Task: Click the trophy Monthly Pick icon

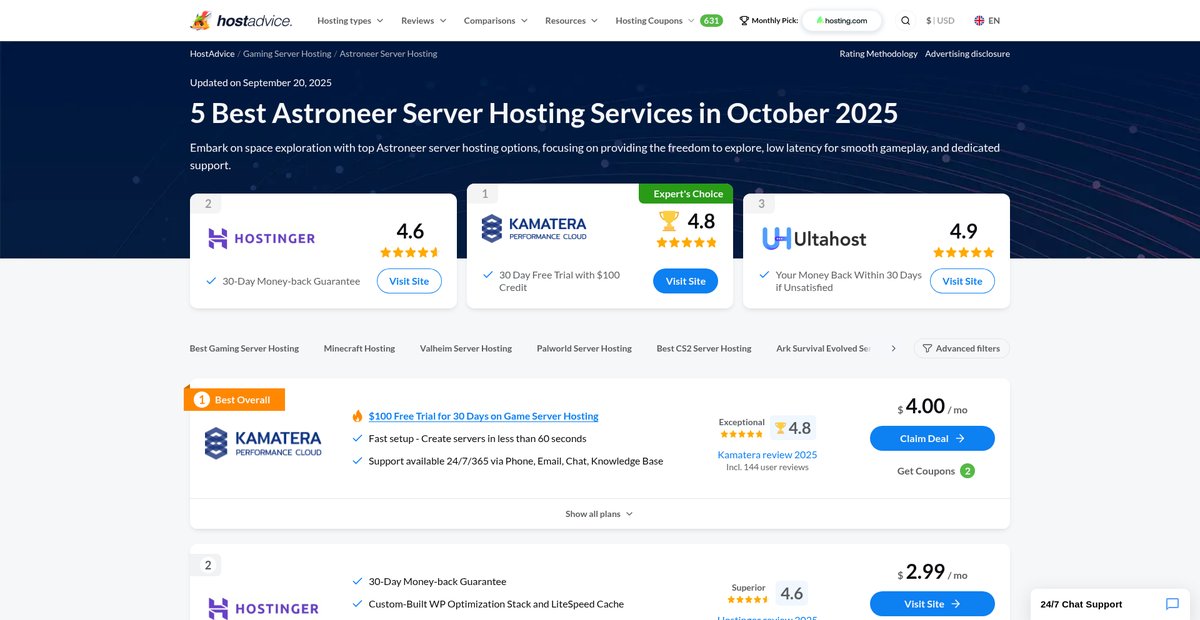Action: [744, 20]
